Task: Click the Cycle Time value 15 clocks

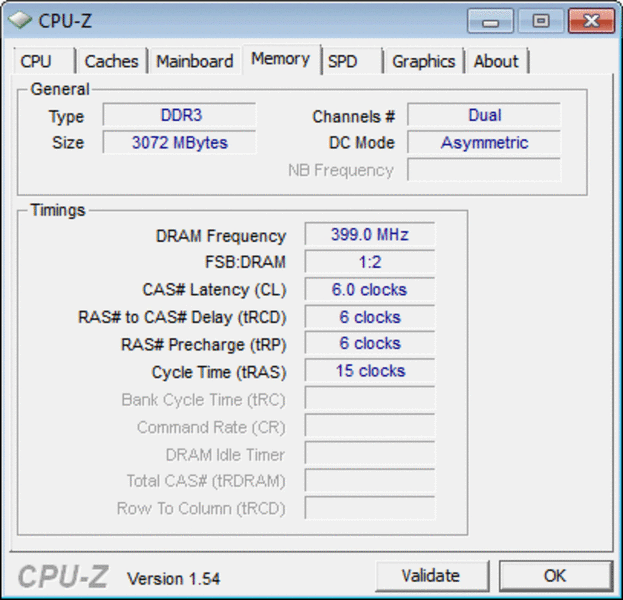Action: point(370,371)
